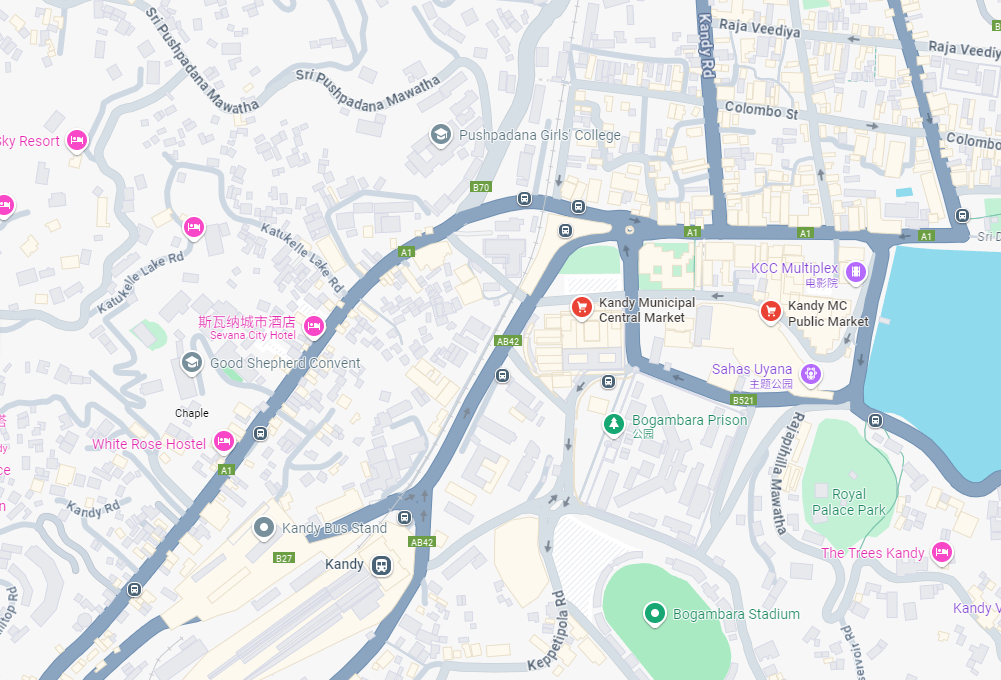This screenshot has width=1001, height=680.
Task: Click the Kandy railway station icon
Action: tap(382, 565)
